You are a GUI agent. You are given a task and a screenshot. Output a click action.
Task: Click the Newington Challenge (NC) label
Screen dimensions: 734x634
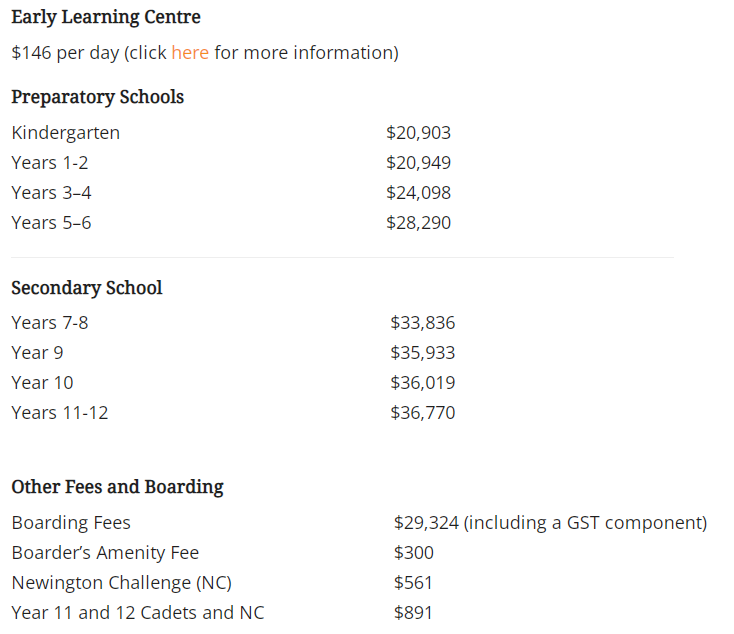(122, 582)
